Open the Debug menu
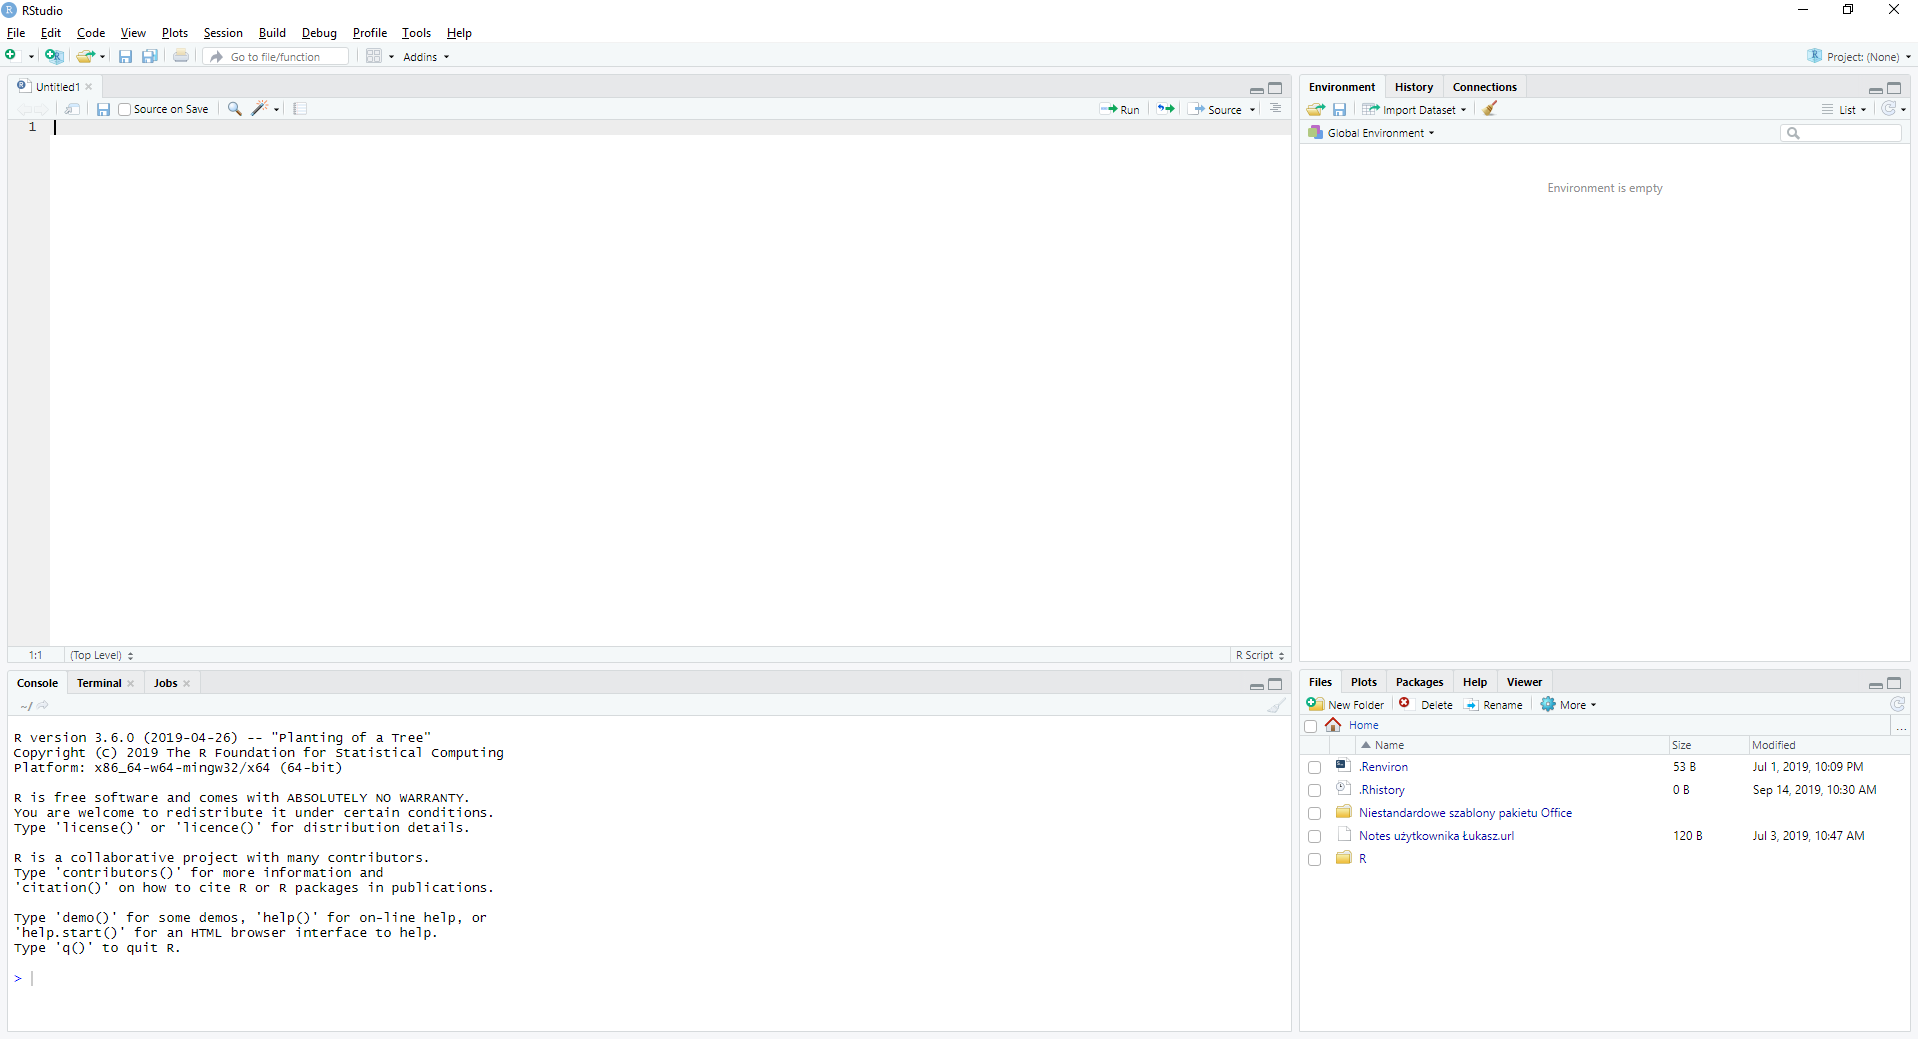This screenshot has height=1039, width=1918. [x=319, y=33]
